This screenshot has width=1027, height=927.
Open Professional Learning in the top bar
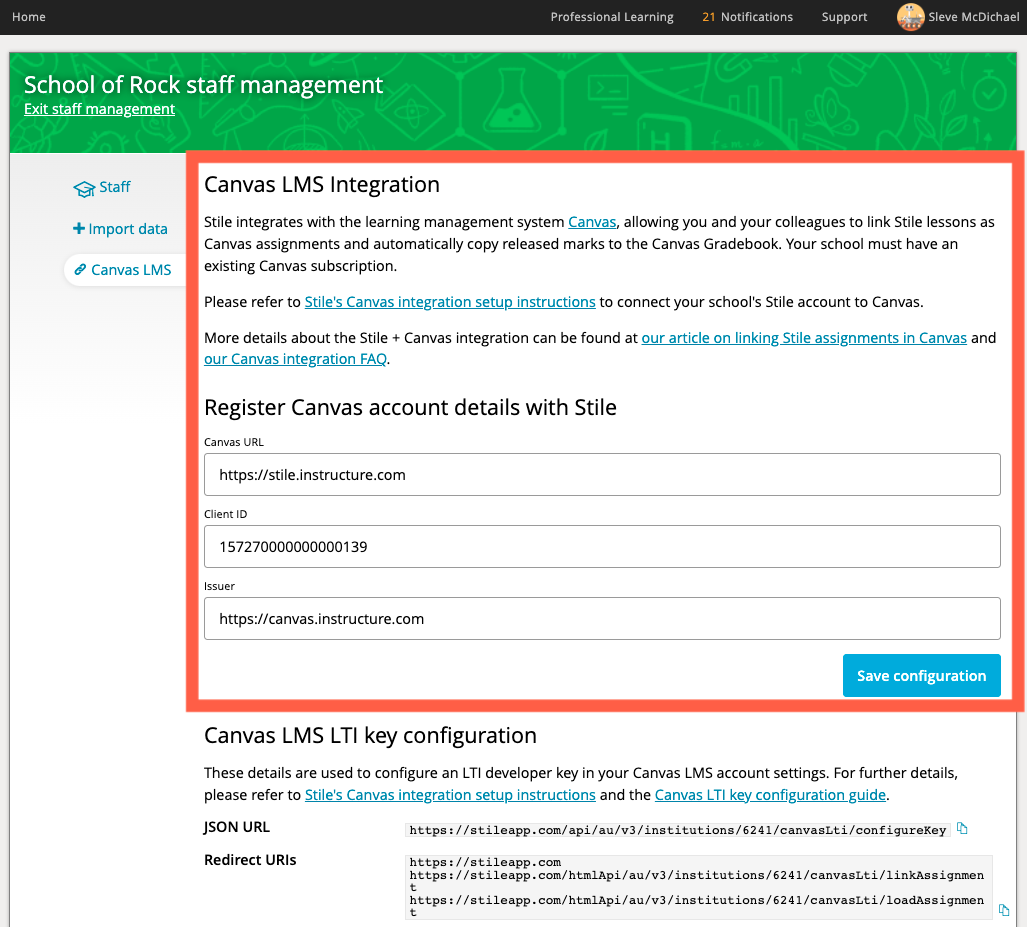612,17
